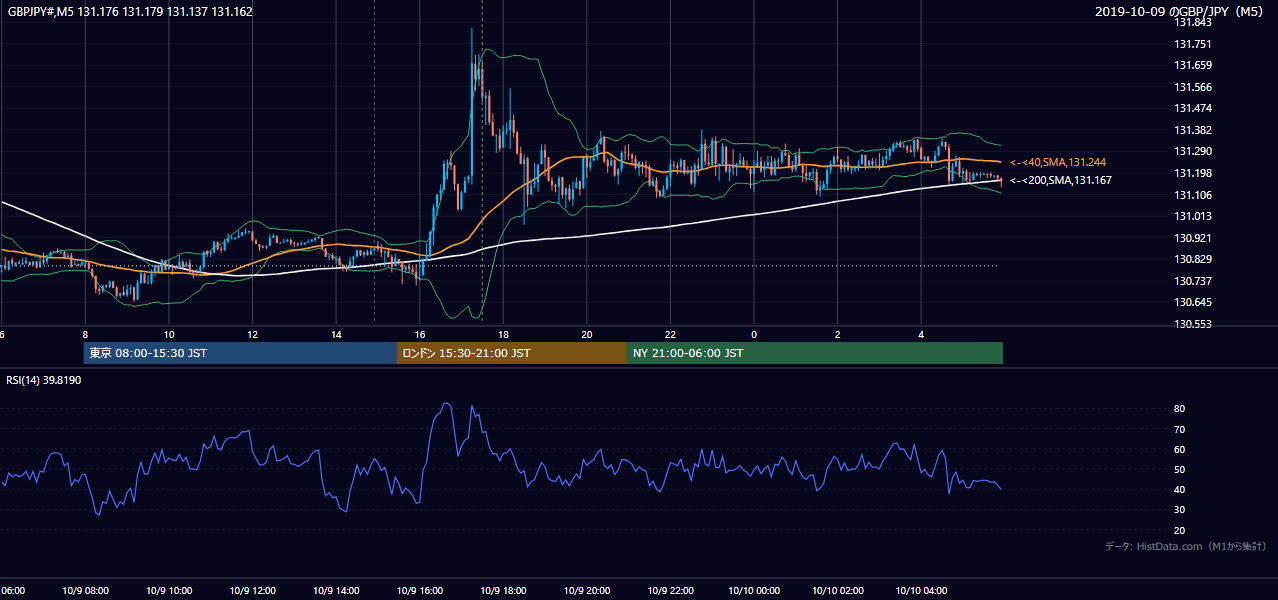Click the orange 40,SMA,131.244 label

(1058, 162)
